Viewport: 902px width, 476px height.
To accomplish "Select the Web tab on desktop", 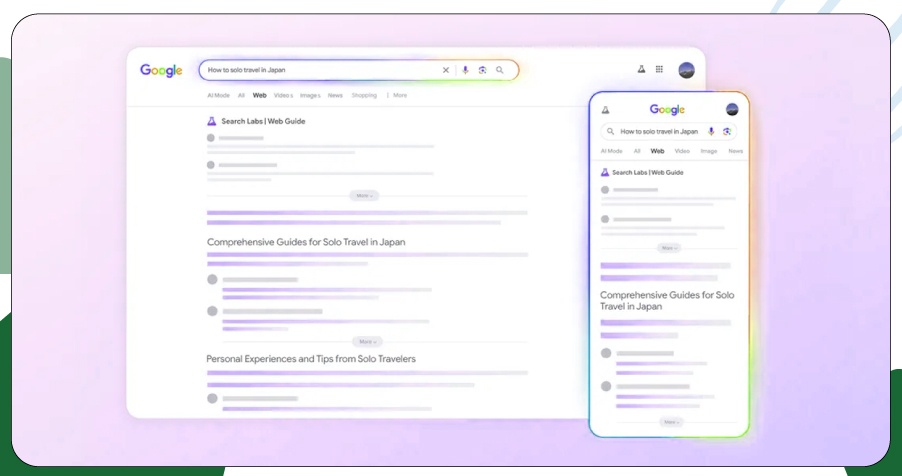I will click(x=259, y=96).
